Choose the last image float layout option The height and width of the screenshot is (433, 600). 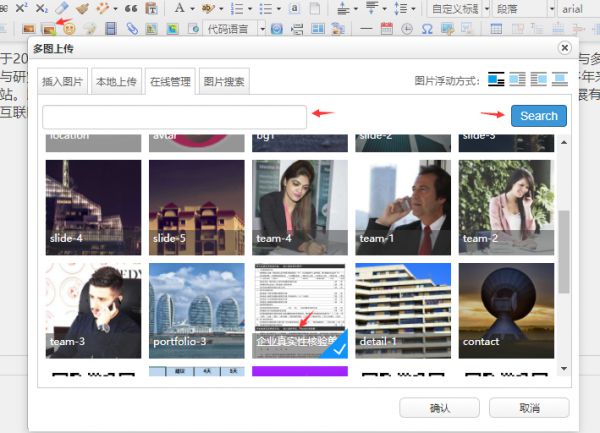click(559, 80)
